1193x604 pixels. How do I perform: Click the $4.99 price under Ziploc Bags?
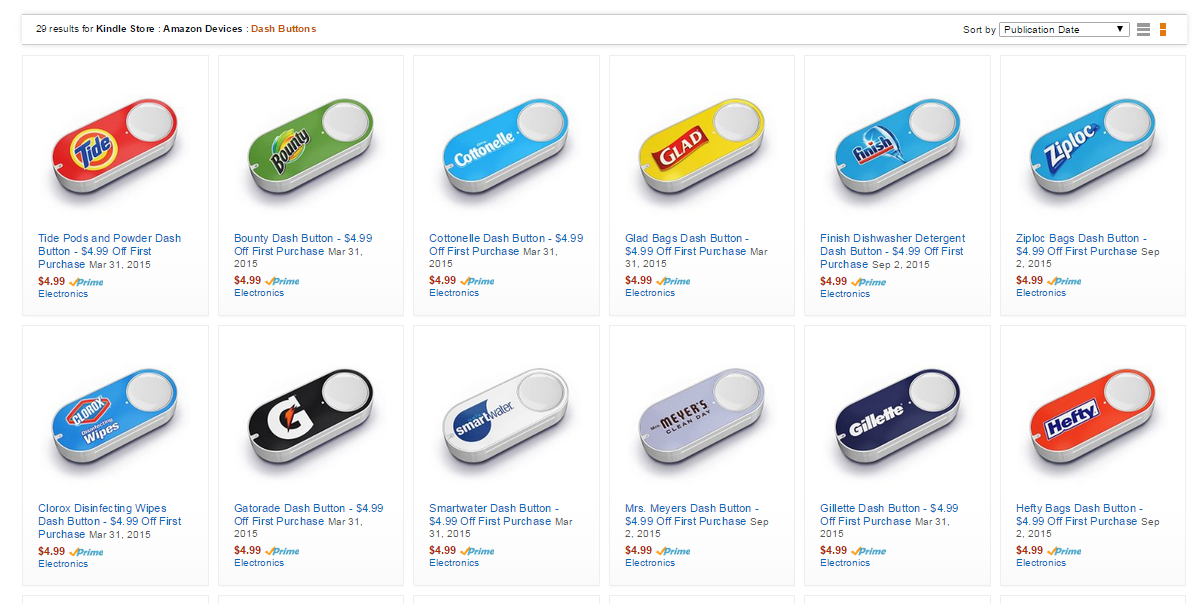1029,281
